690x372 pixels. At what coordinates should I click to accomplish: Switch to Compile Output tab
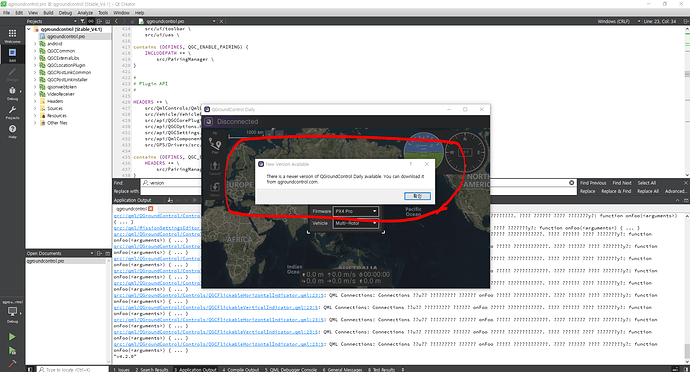coord(241,369)
